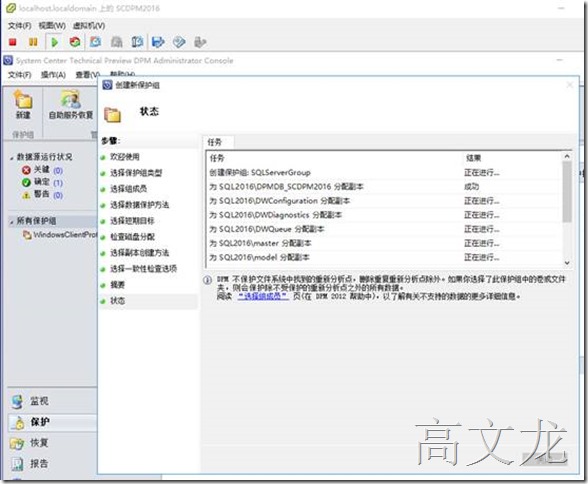Click task list scrollbar down arrow
This screenshot has width=588, height=484.
click(567, 263)
